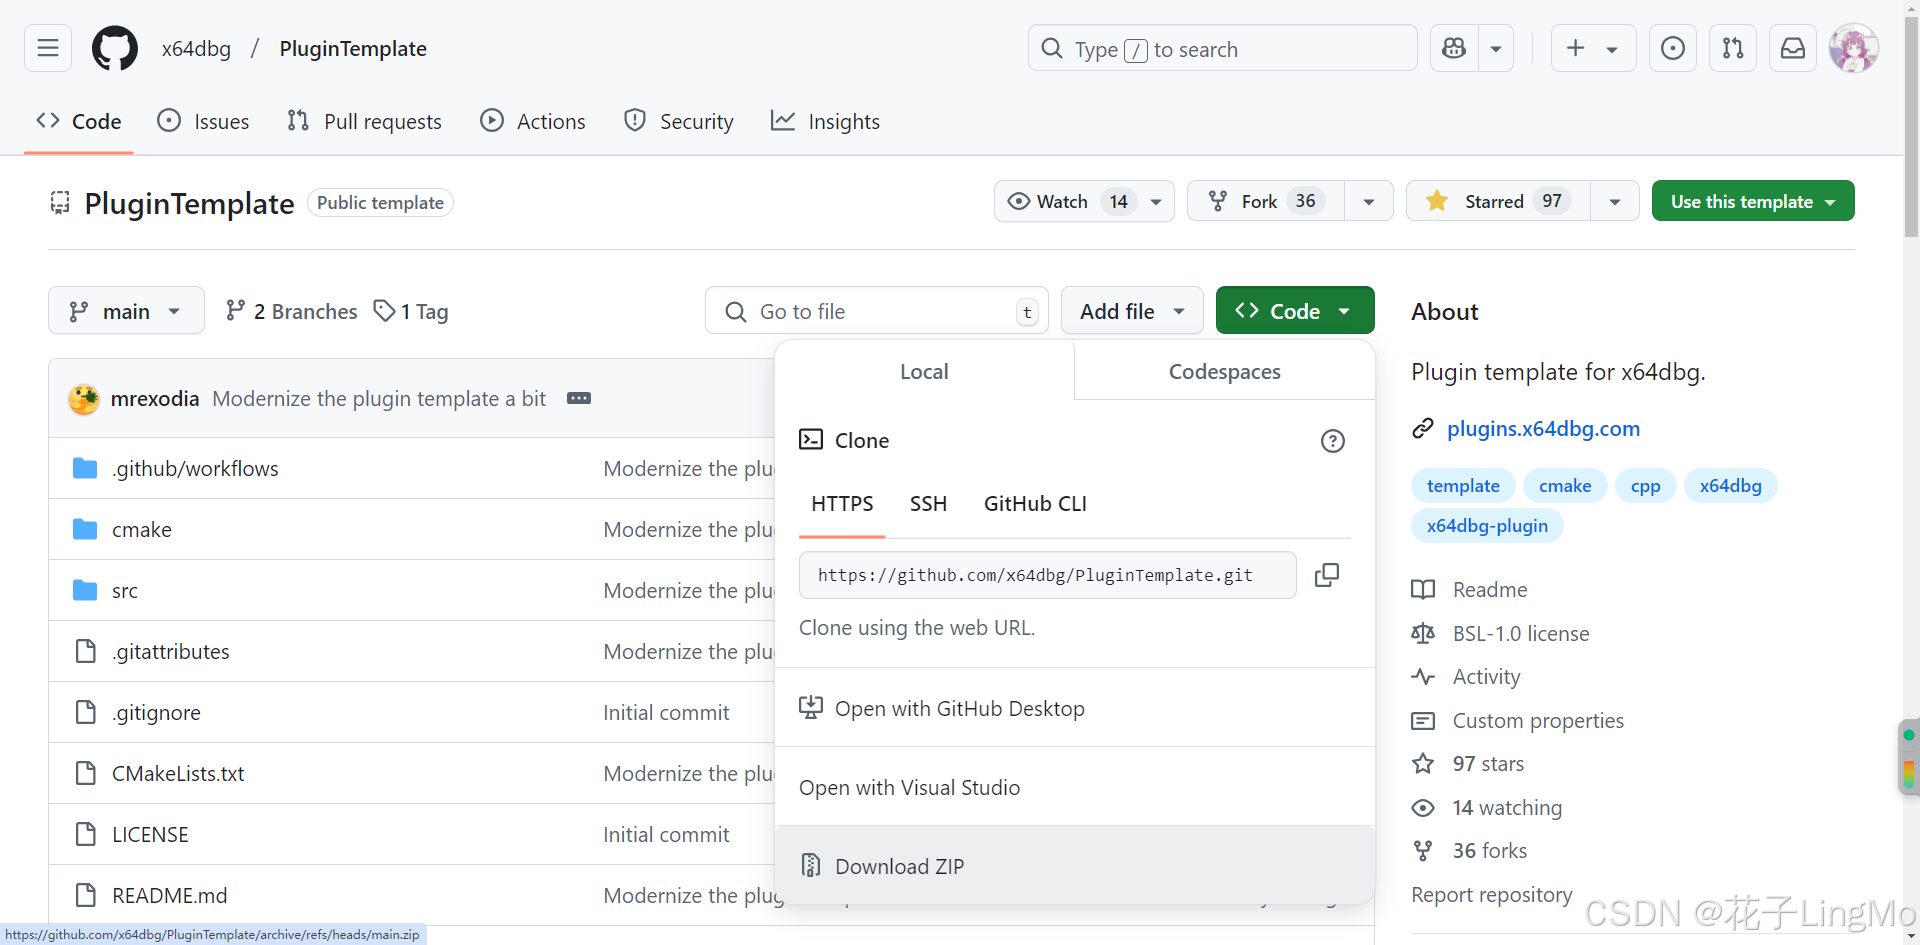
Task: Click the template topic tag
Action: click(x=1463, y=486)
